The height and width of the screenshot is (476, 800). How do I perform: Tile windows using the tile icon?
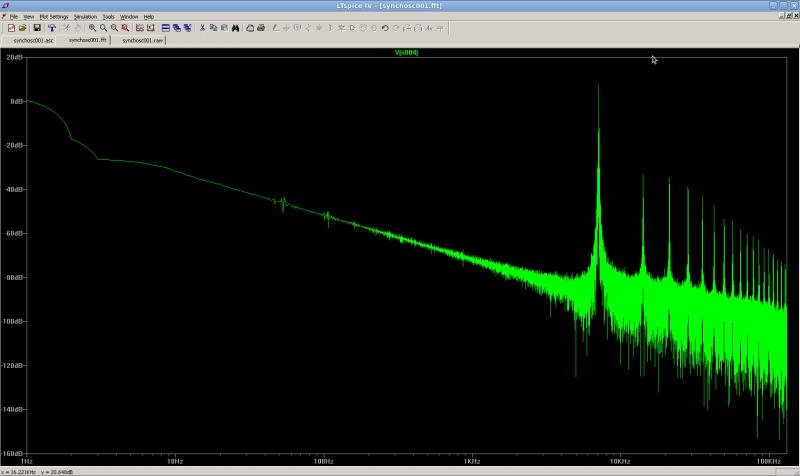tap(165, 28)
